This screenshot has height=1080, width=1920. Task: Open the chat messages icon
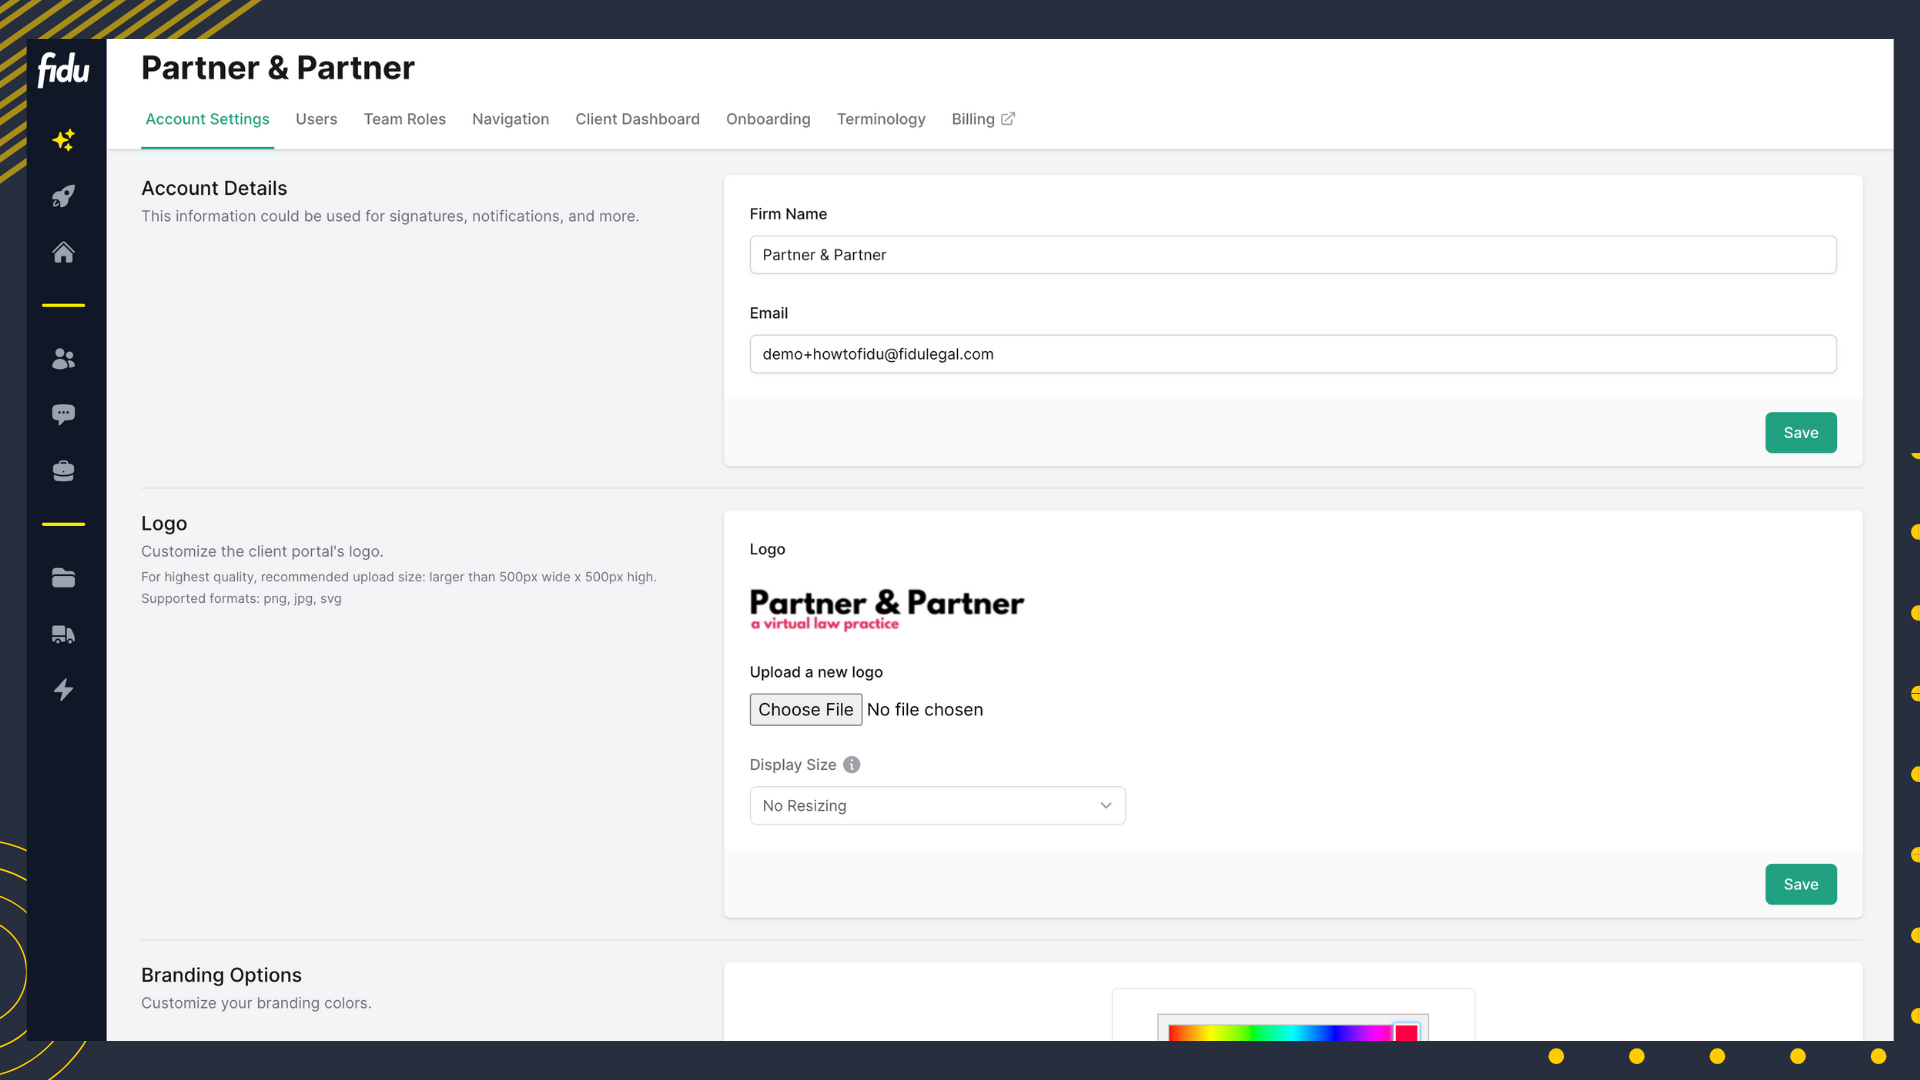[x=63, y=414]
